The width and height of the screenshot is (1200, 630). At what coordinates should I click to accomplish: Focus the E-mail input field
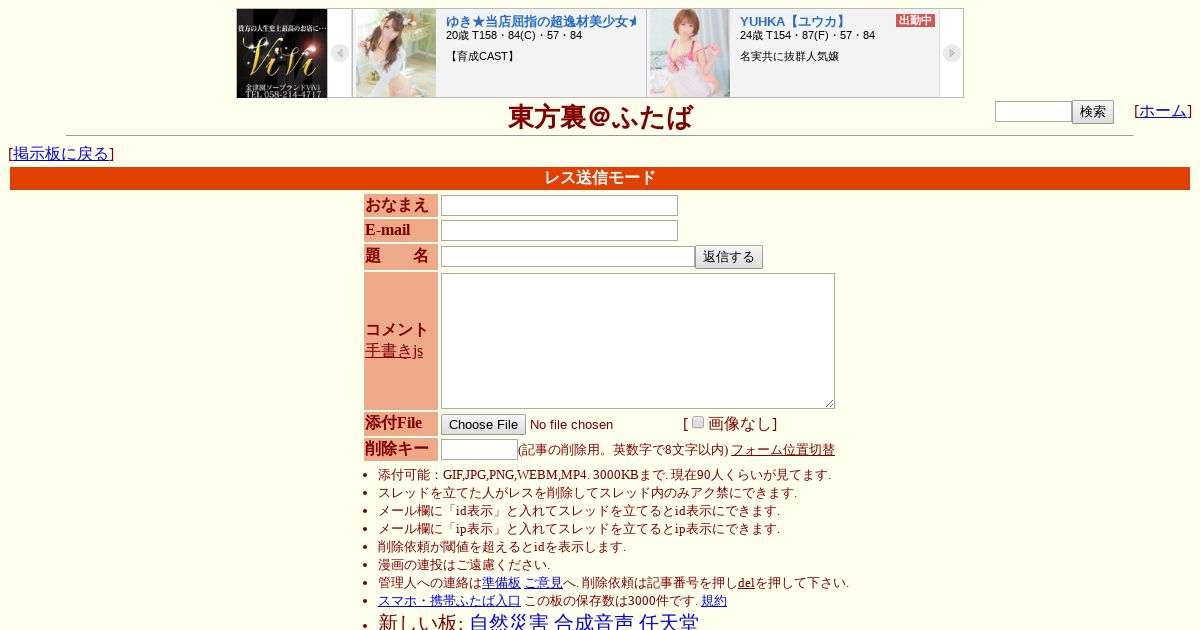click(x=559, y=230)
